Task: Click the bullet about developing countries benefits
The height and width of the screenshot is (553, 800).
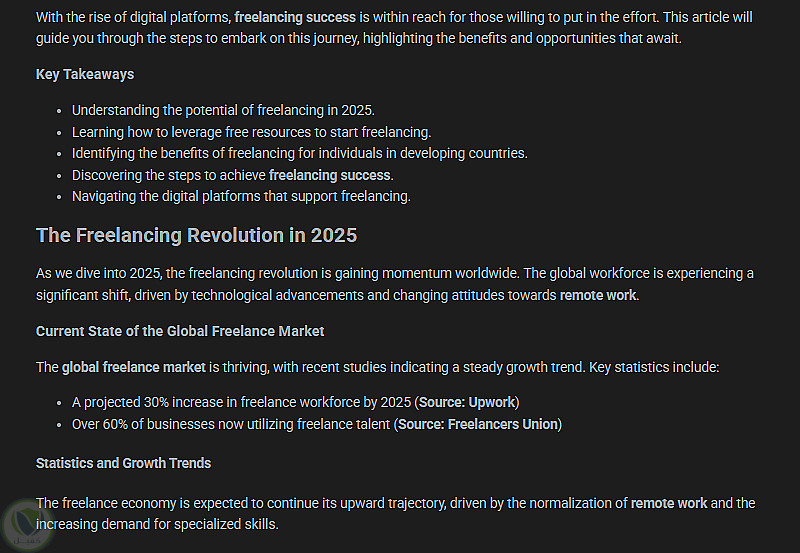Action: tap(299, 153)
